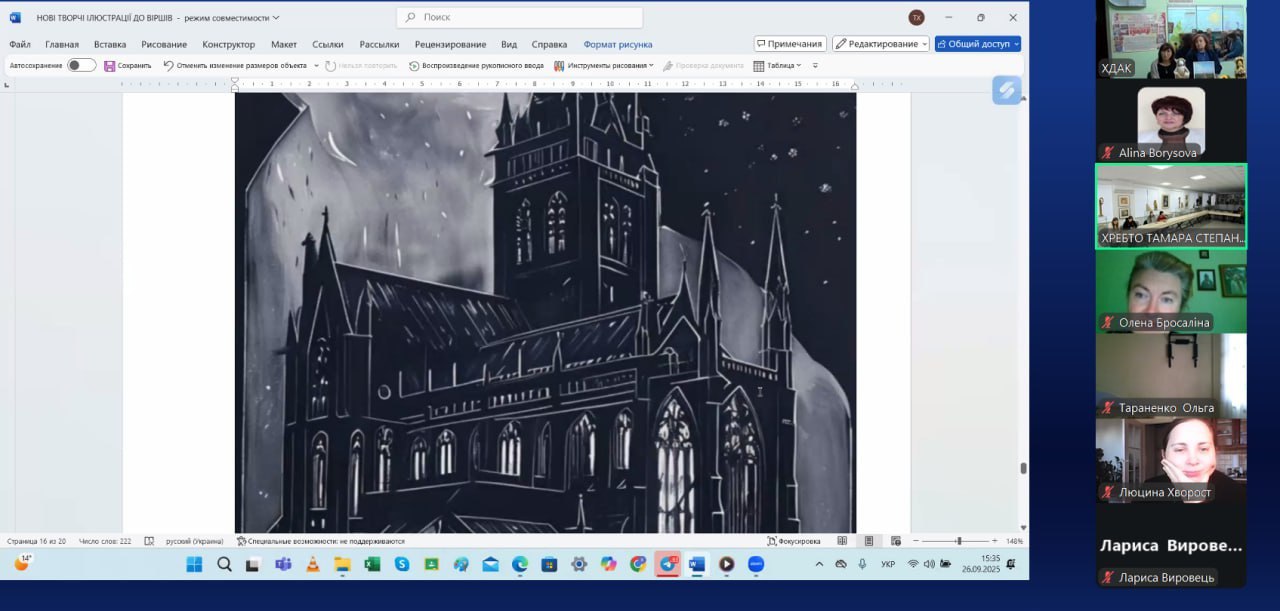
Task: Click the undo resize object arrow icon
Action: [169, 66]
